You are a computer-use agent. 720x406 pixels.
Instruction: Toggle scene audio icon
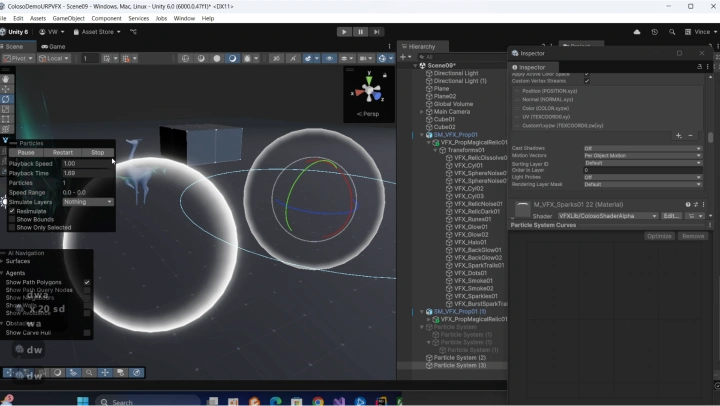point(292,58)
